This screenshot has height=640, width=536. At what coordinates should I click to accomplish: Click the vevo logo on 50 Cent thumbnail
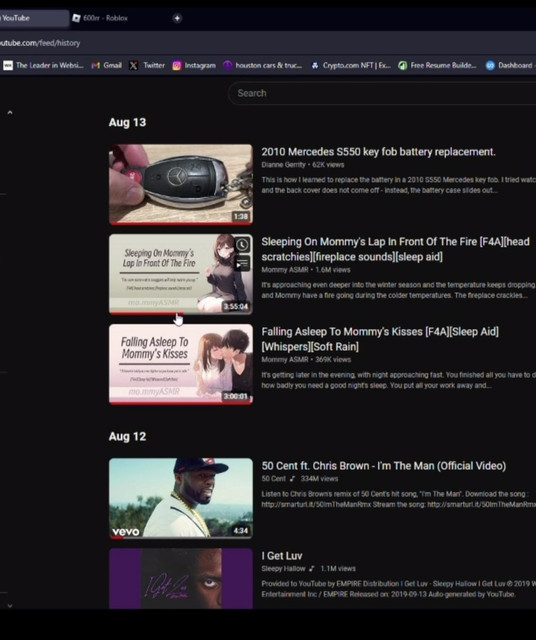[x=126, y=531]
